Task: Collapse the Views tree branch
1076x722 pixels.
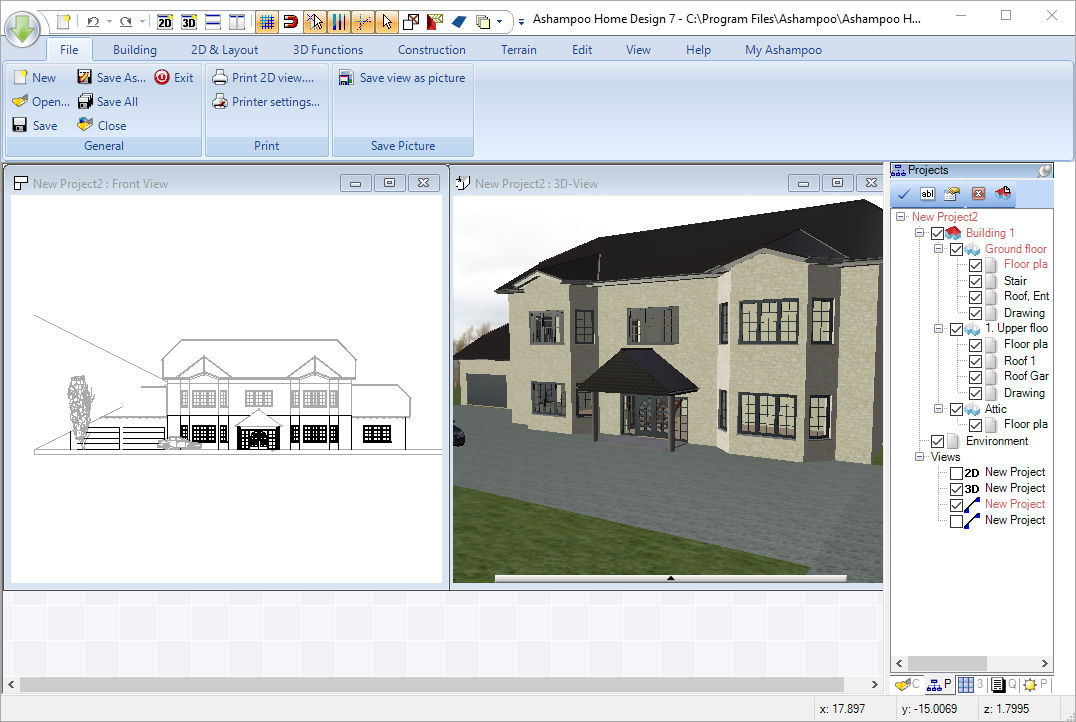Action: (920, 456)
